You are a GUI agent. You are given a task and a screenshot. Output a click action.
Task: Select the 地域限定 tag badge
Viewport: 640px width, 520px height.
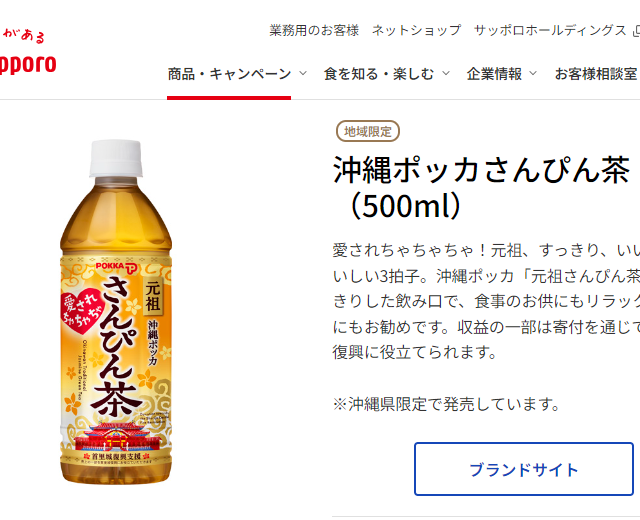tap(368, 131)
